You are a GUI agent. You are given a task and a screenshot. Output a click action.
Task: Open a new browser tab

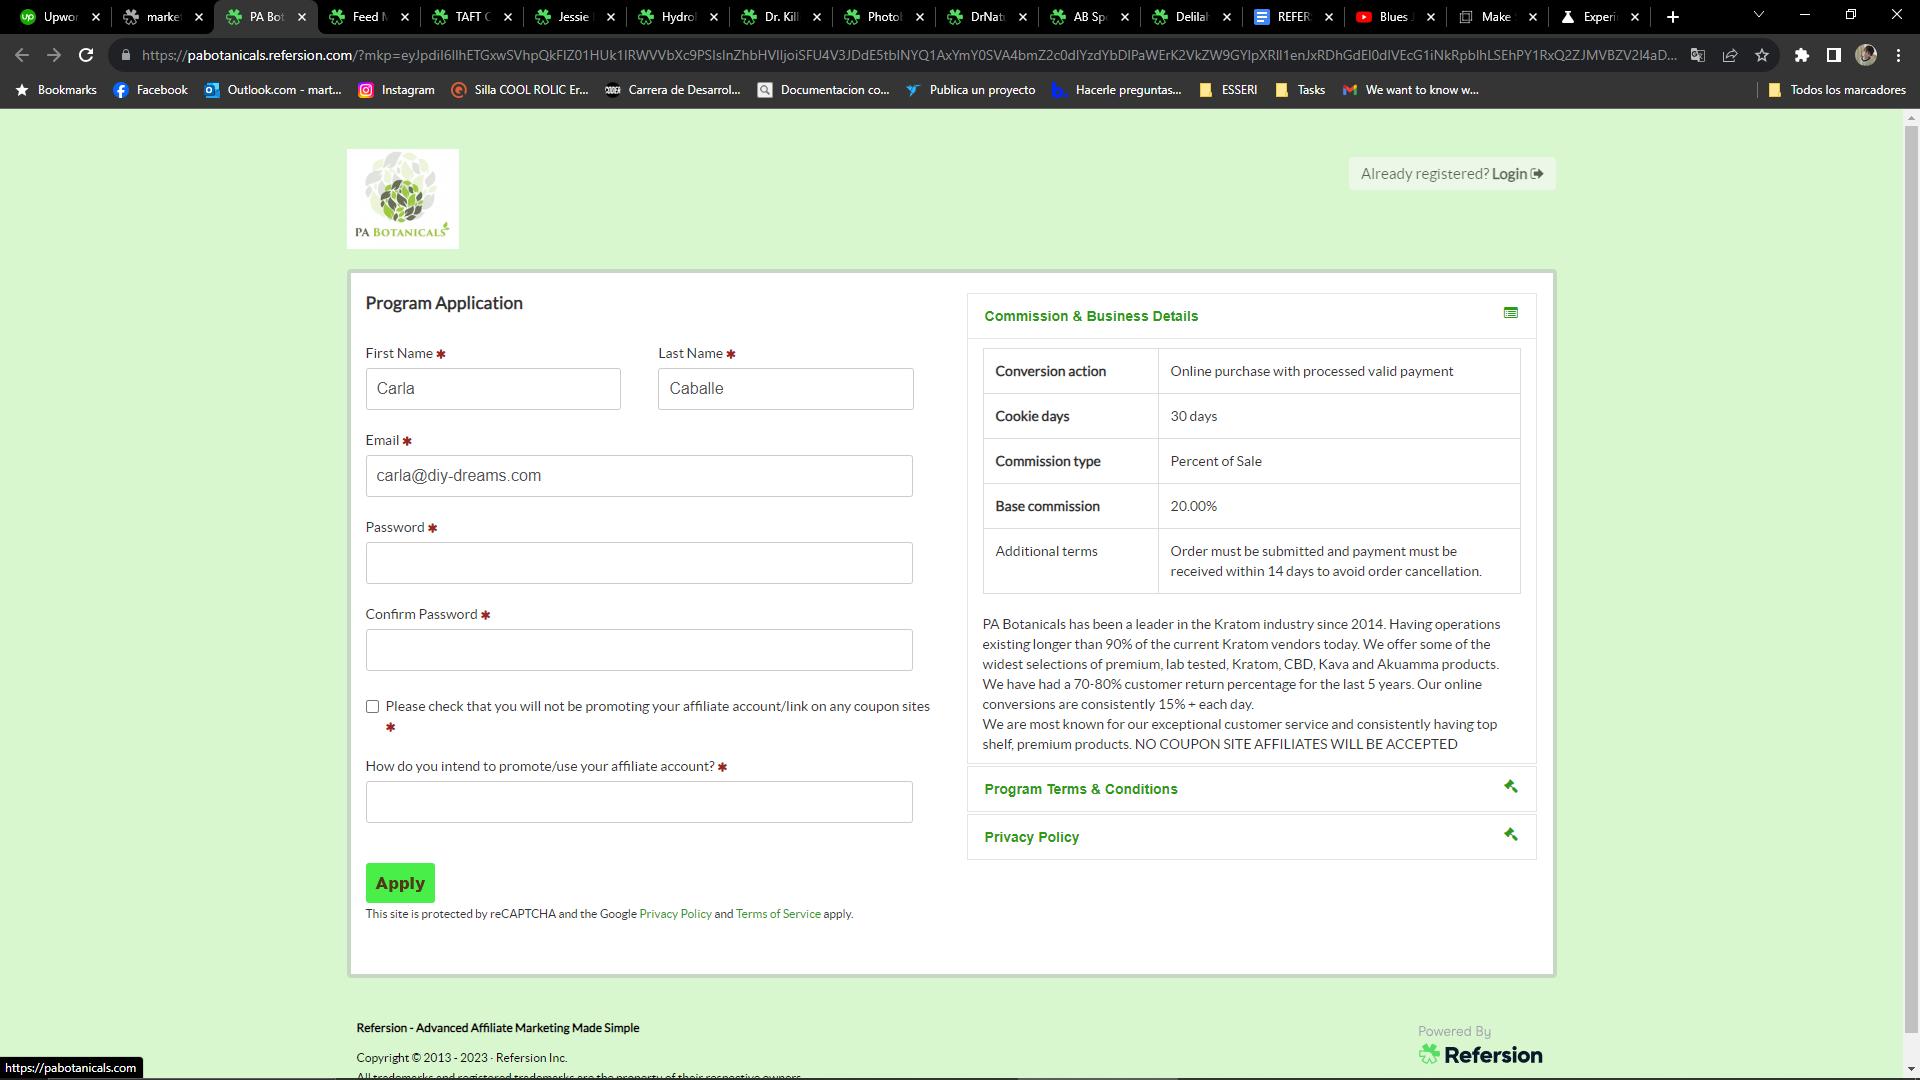(x=1673, y=17)
